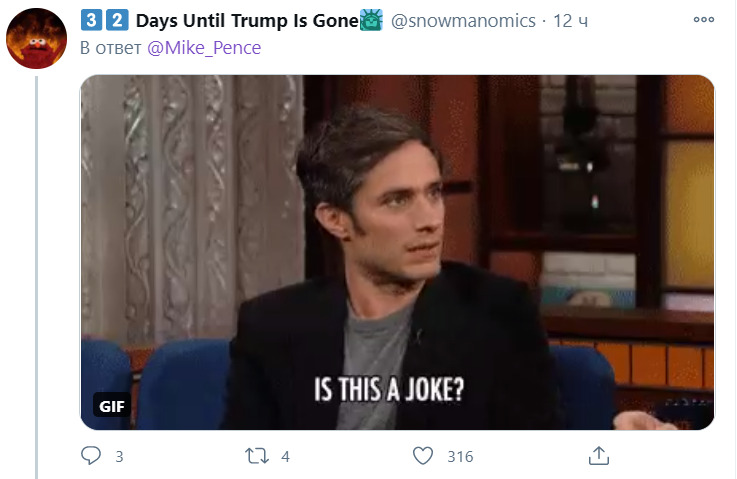
Task: Click the retweet count 4
Action: [285, 457]
